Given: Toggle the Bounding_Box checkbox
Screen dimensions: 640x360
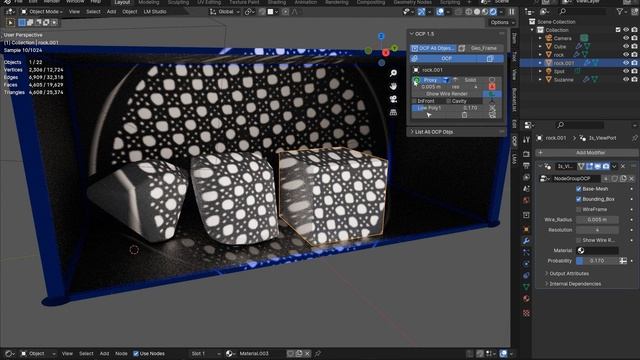Looking at the screenshot, I should [x=578, y=199].
